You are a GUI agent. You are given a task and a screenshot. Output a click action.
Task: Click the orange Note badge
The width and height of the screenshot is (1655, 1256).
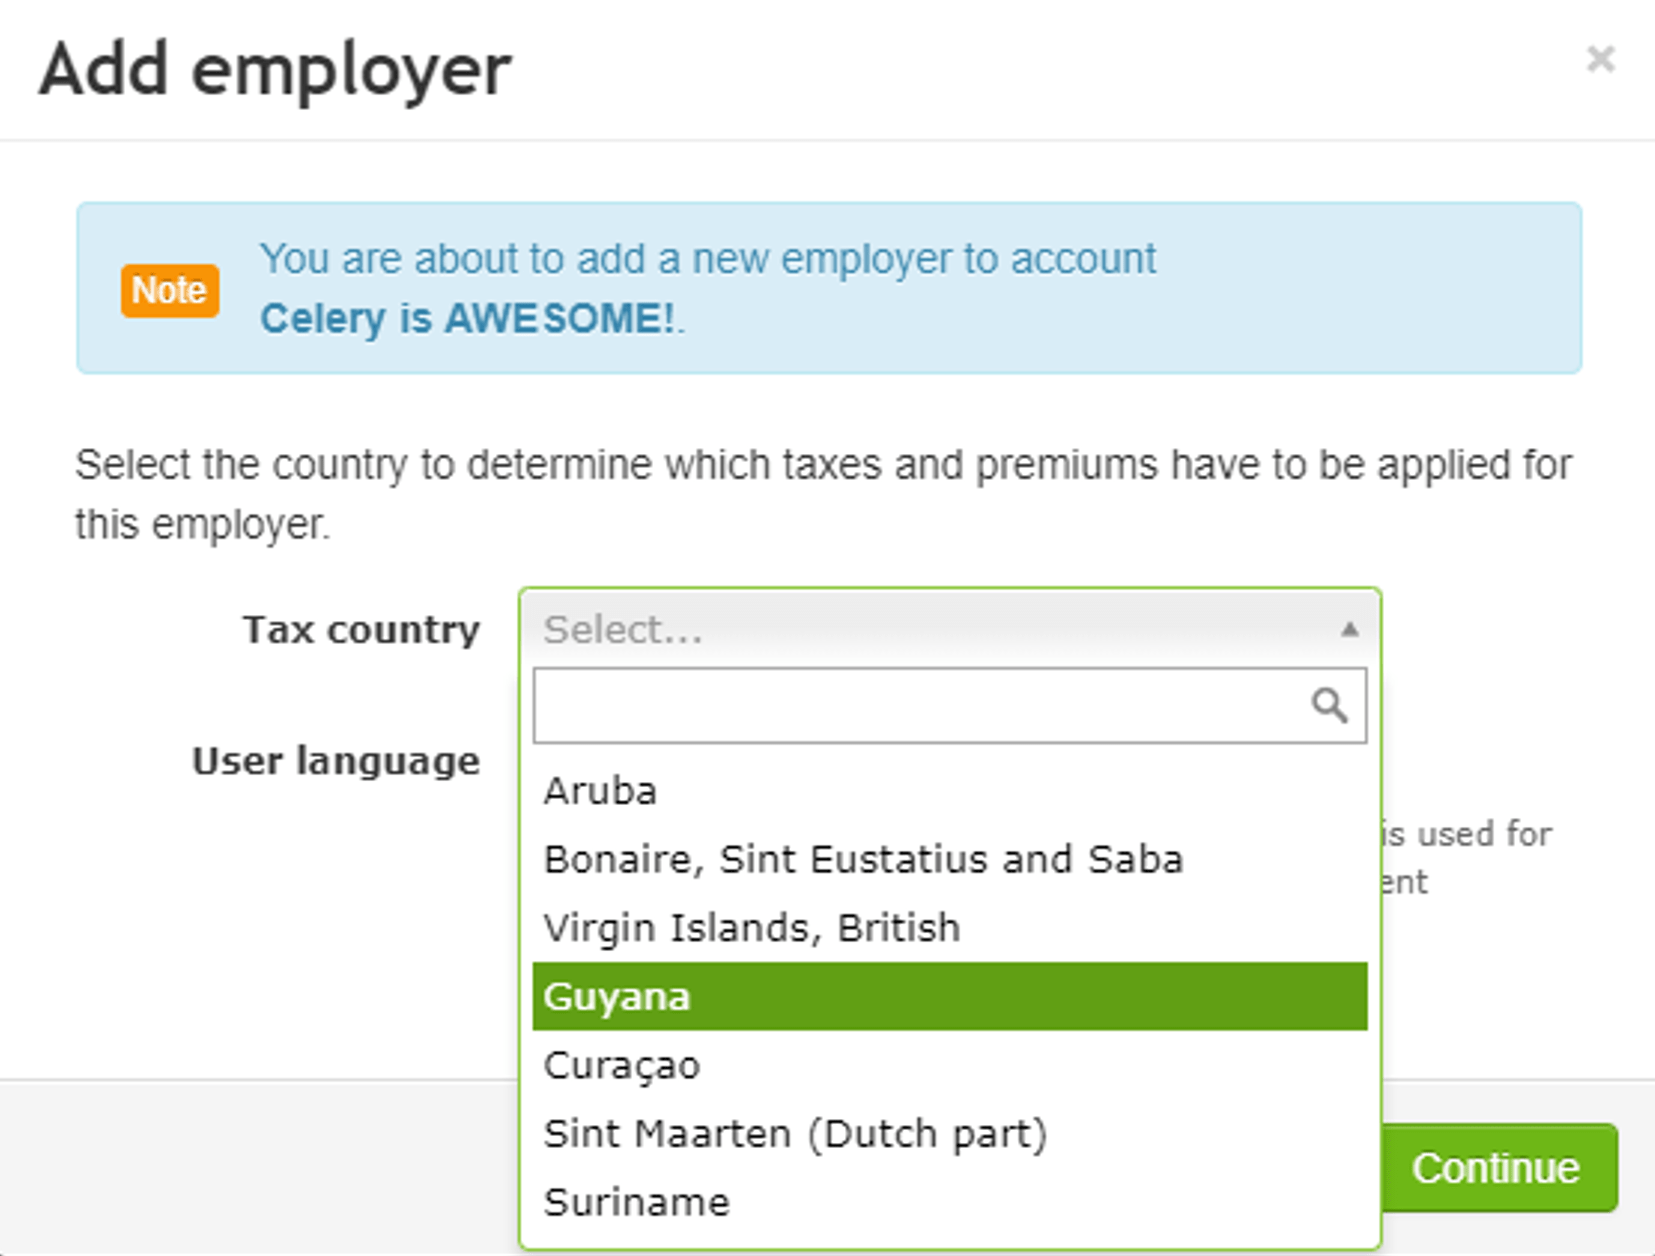(170, 291)
